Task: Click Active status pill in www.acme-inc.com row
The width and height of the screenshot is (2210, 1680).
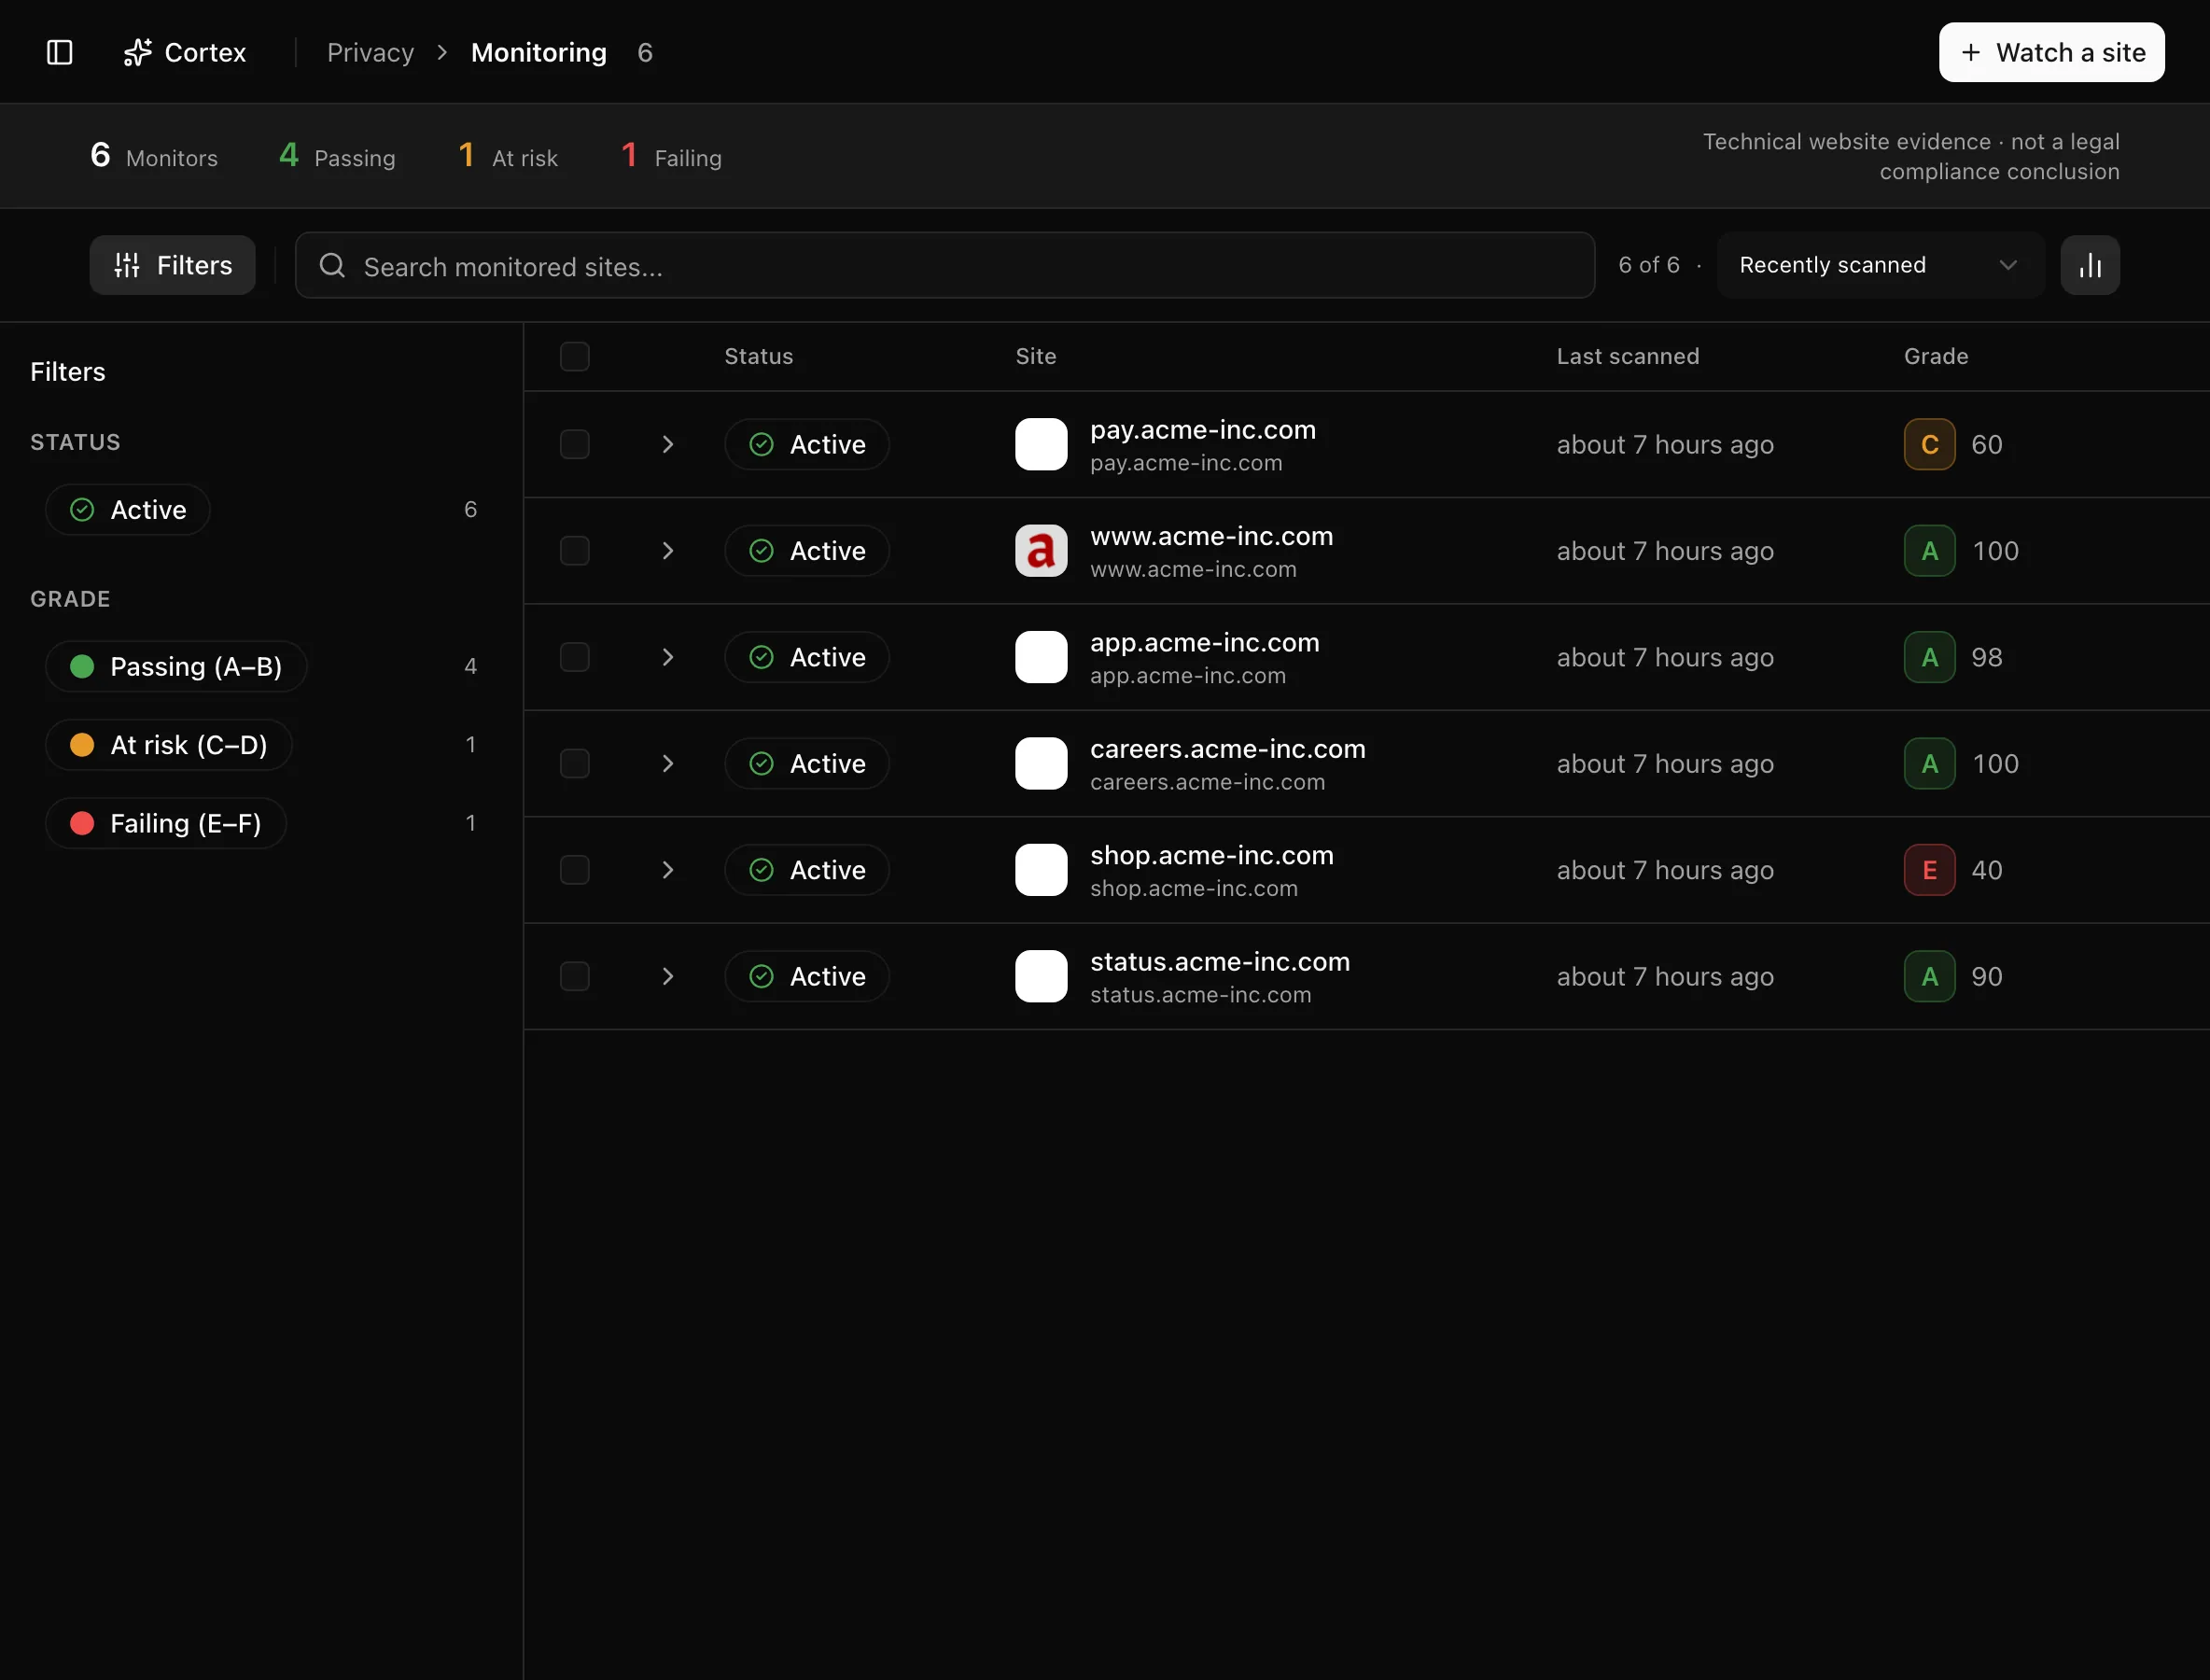Action: pyautogui.click(x=807, y=551)
